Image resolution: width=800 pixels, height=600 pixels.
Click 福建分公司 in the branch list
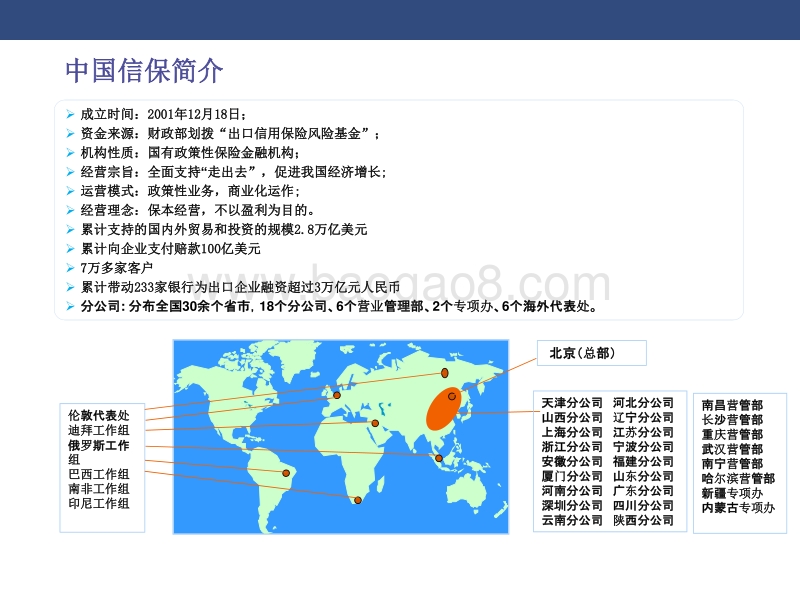click(x=643, y=462)
